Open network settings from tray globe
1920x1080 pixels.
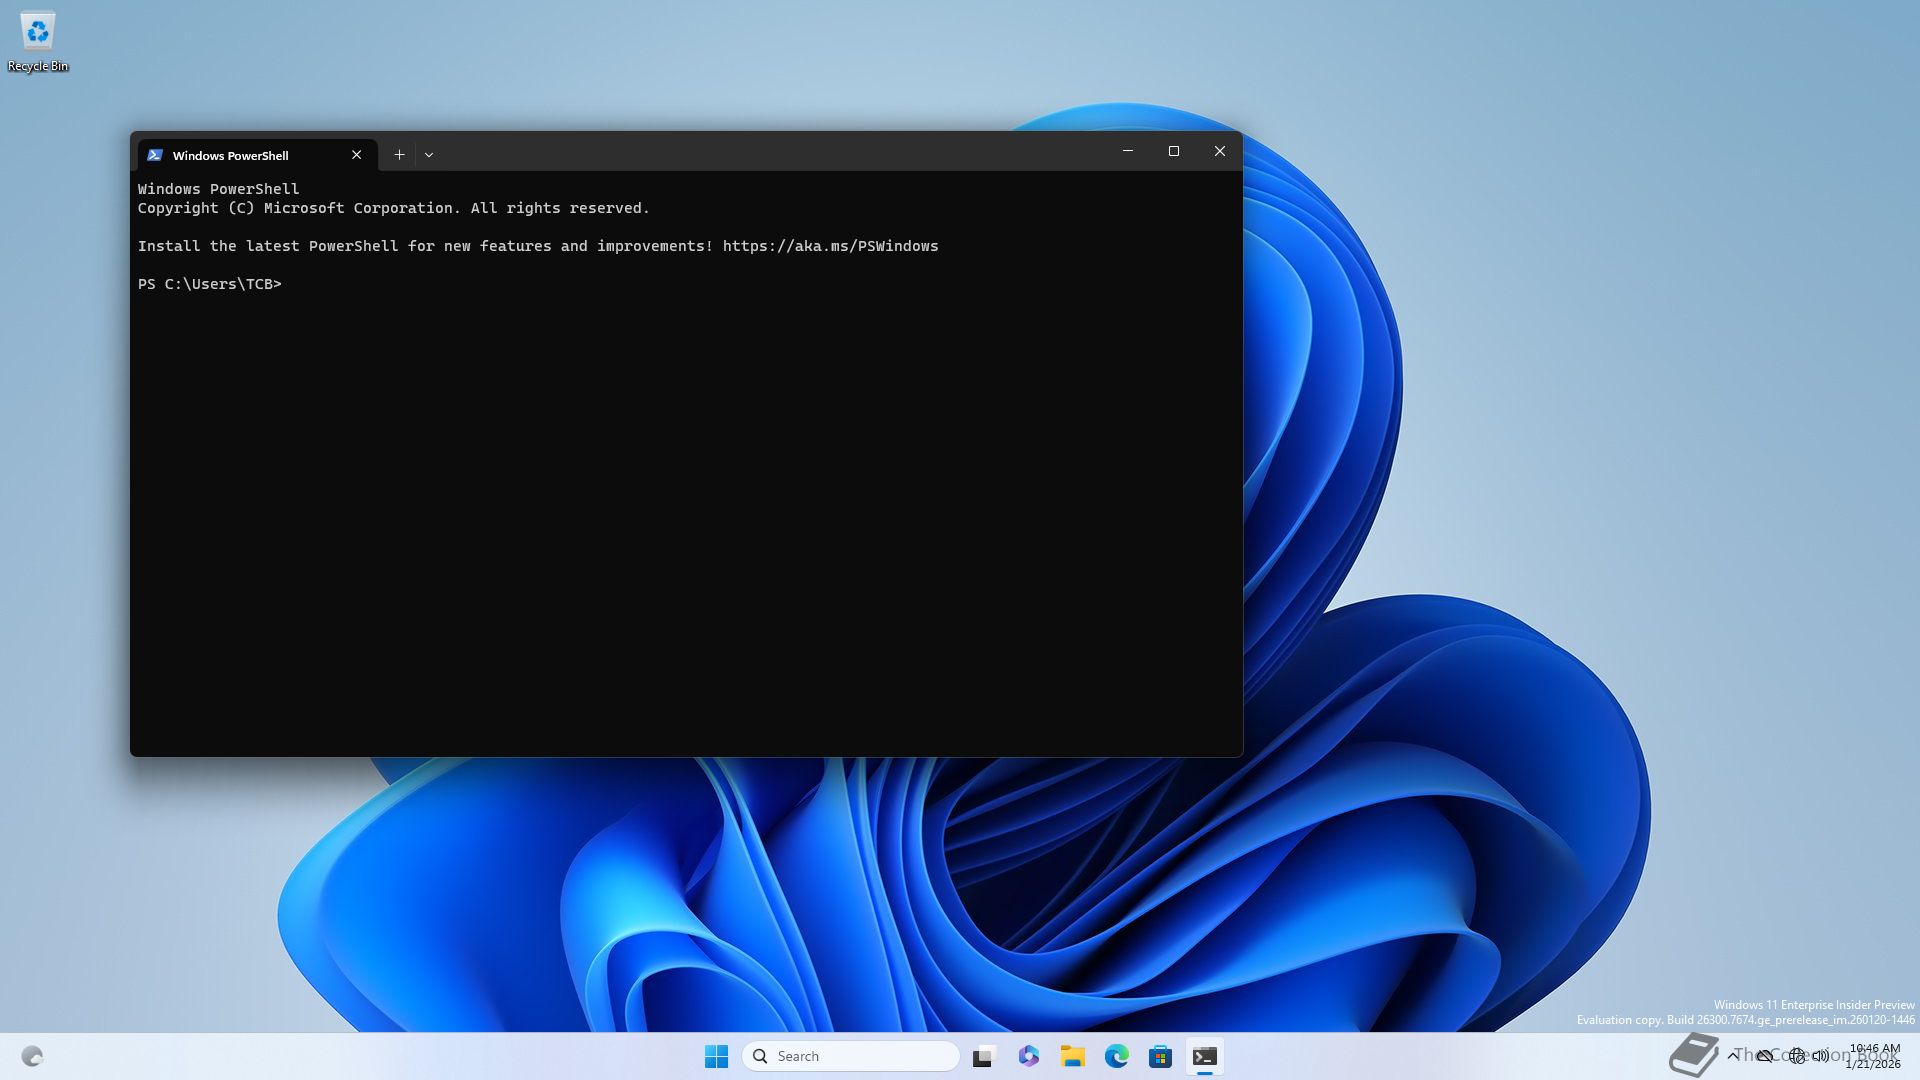pos(1797,1056)
